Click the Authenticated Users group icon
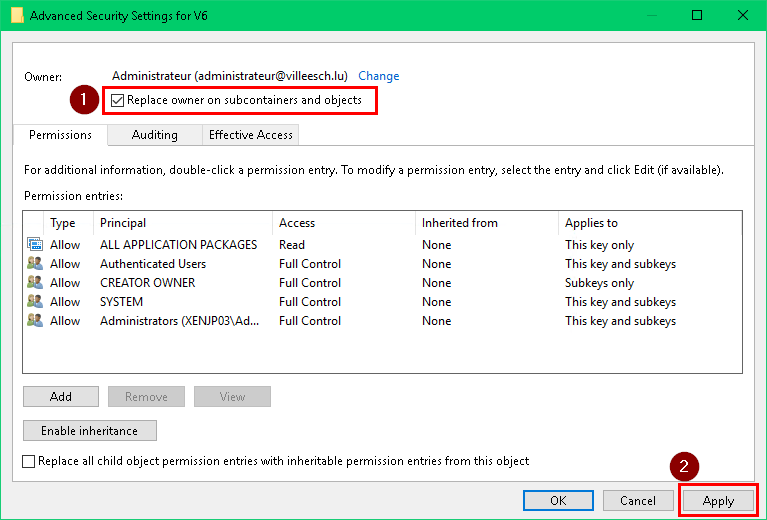 point(35,264)
